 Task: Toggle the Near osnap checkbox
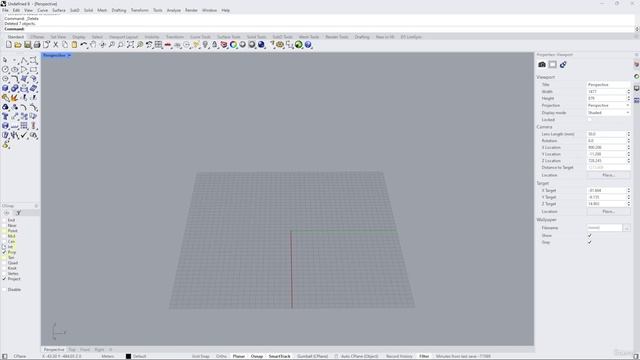tap(4, 225)
